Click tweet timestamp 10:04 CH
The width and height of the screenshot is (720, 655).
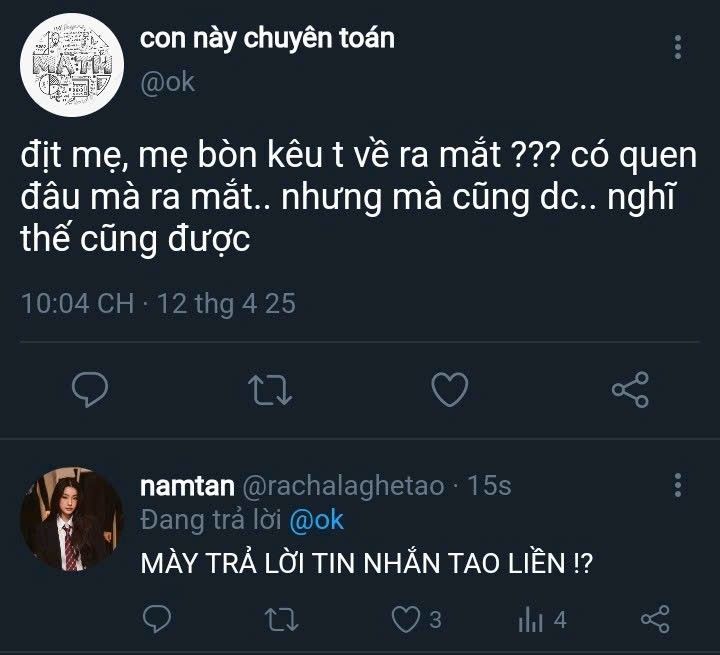78,303
